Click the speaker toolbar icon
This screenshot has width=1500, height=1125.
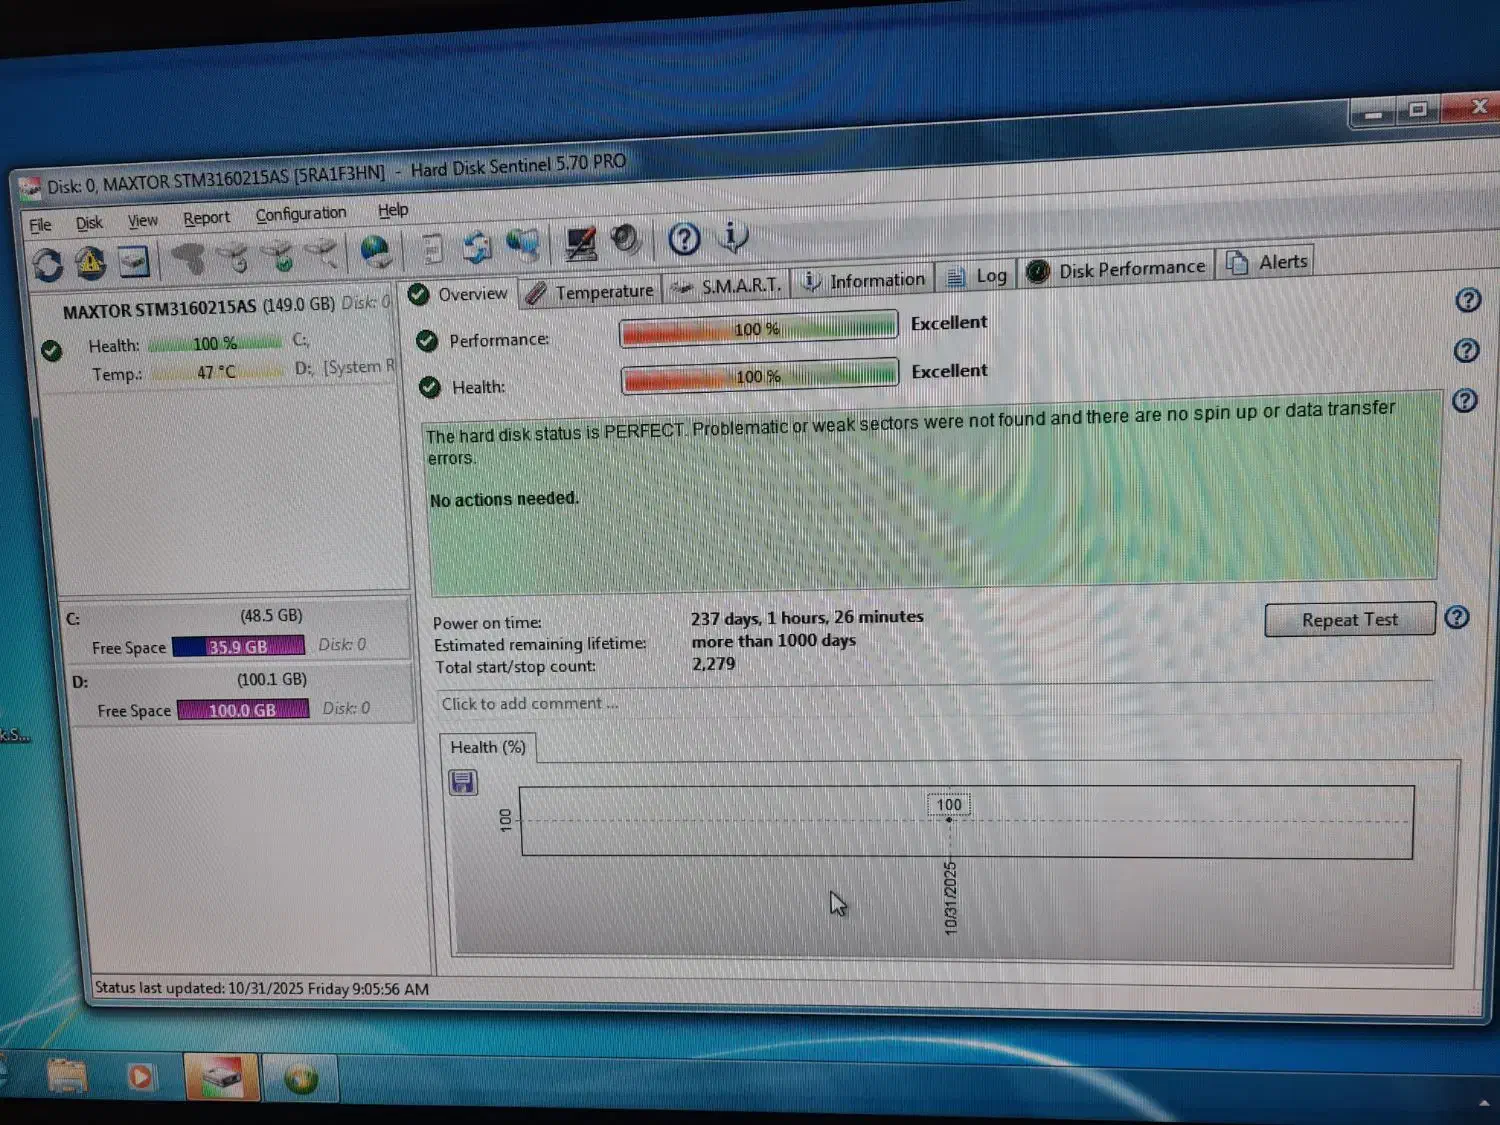(626, 240)
